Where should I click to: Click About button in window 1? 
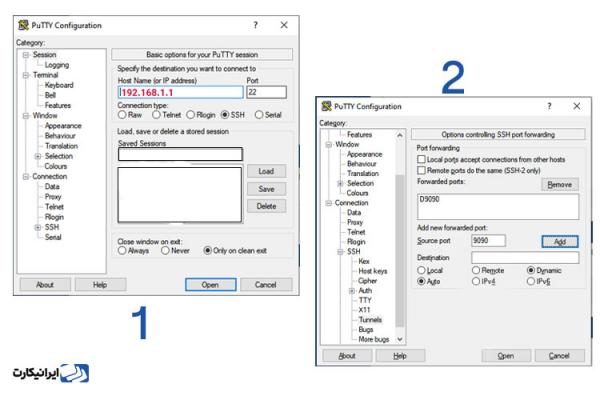tap(45, 285)
